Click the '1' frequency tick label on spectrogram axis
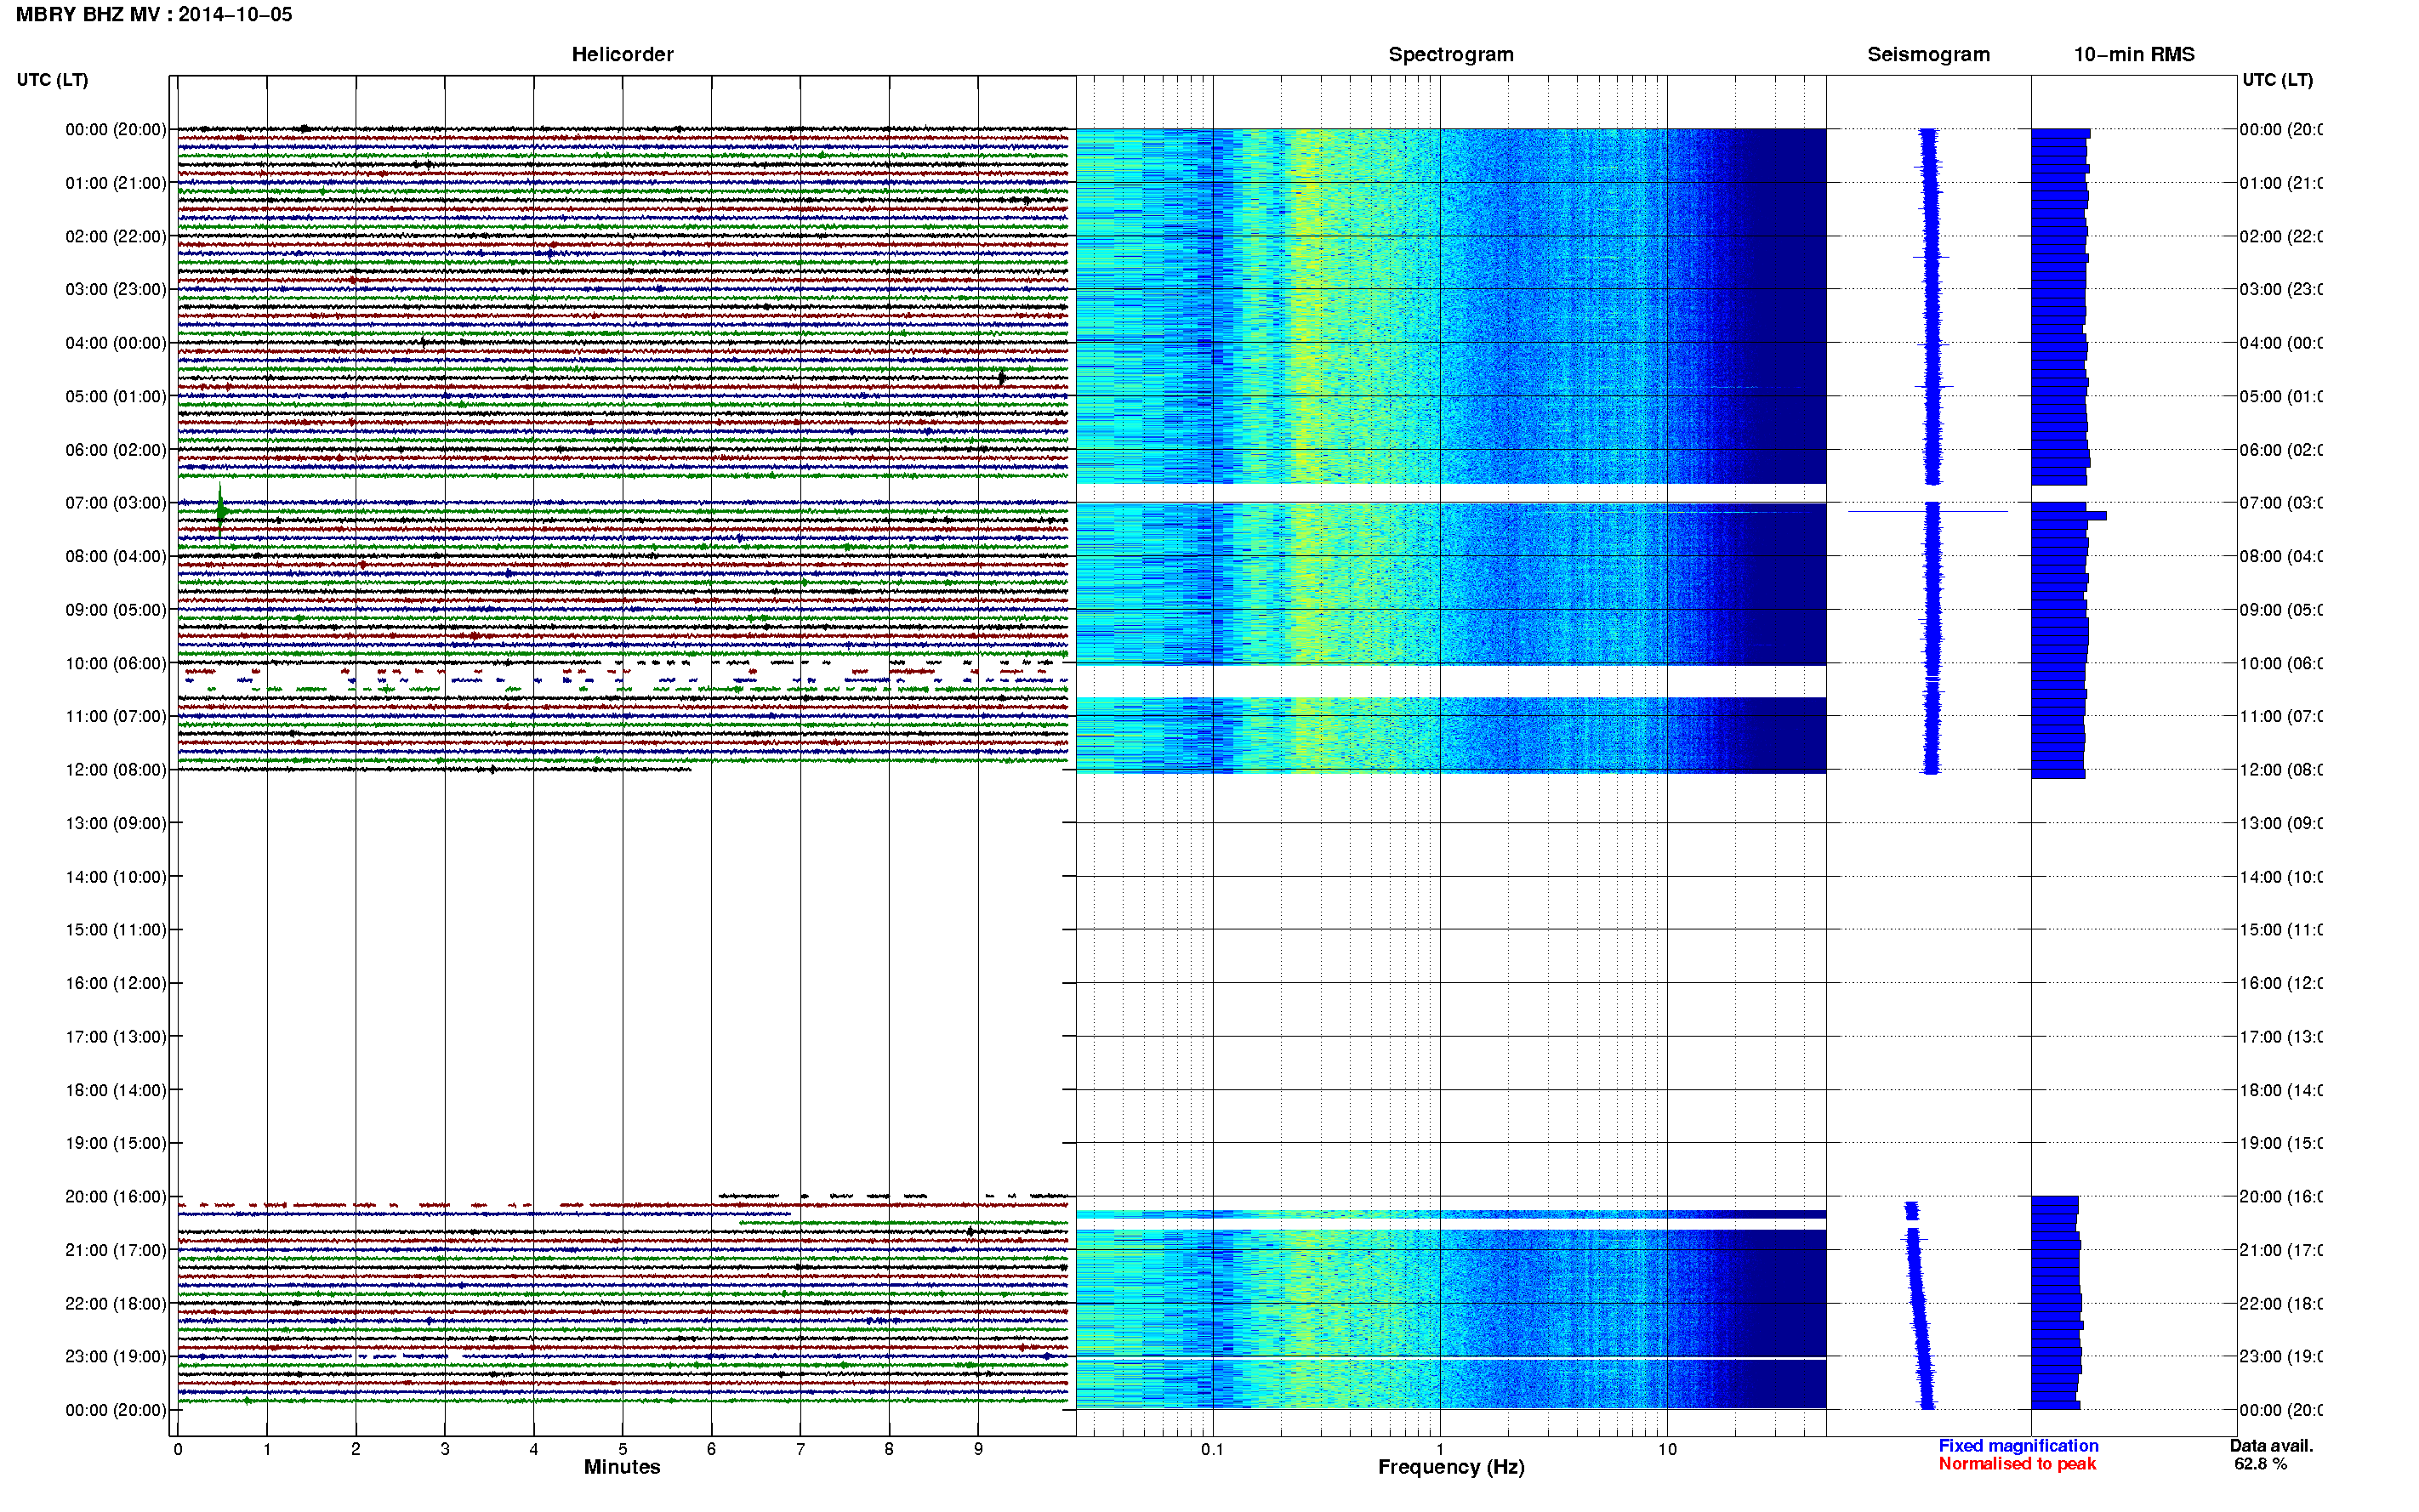This screenshot has width=2419, height=1512. 1440,1449
